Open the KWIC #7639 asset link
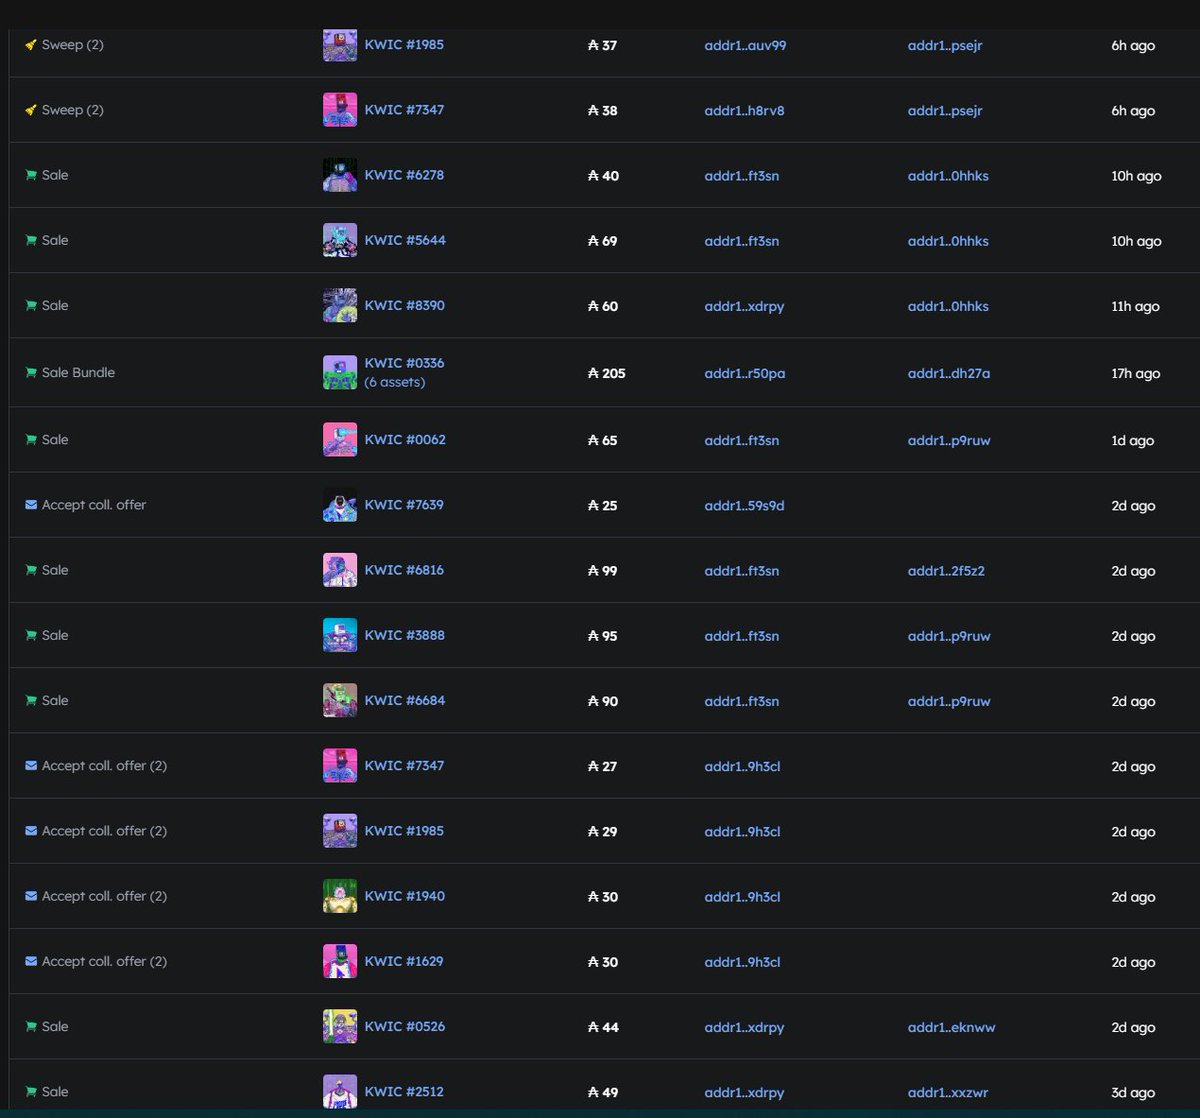Screen dimensions: 1200x1118 coord(404,505)
